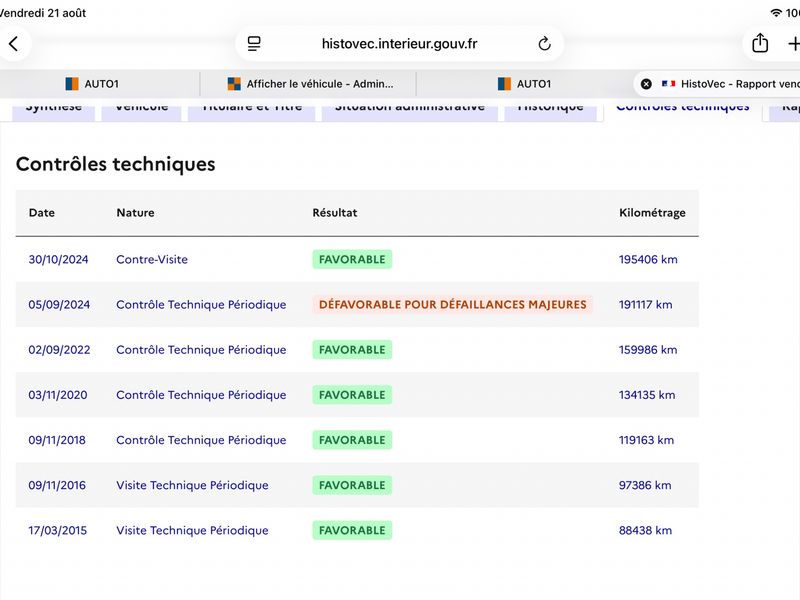
Task: Select the 134135 km mileage value
Action: (647, 395)
